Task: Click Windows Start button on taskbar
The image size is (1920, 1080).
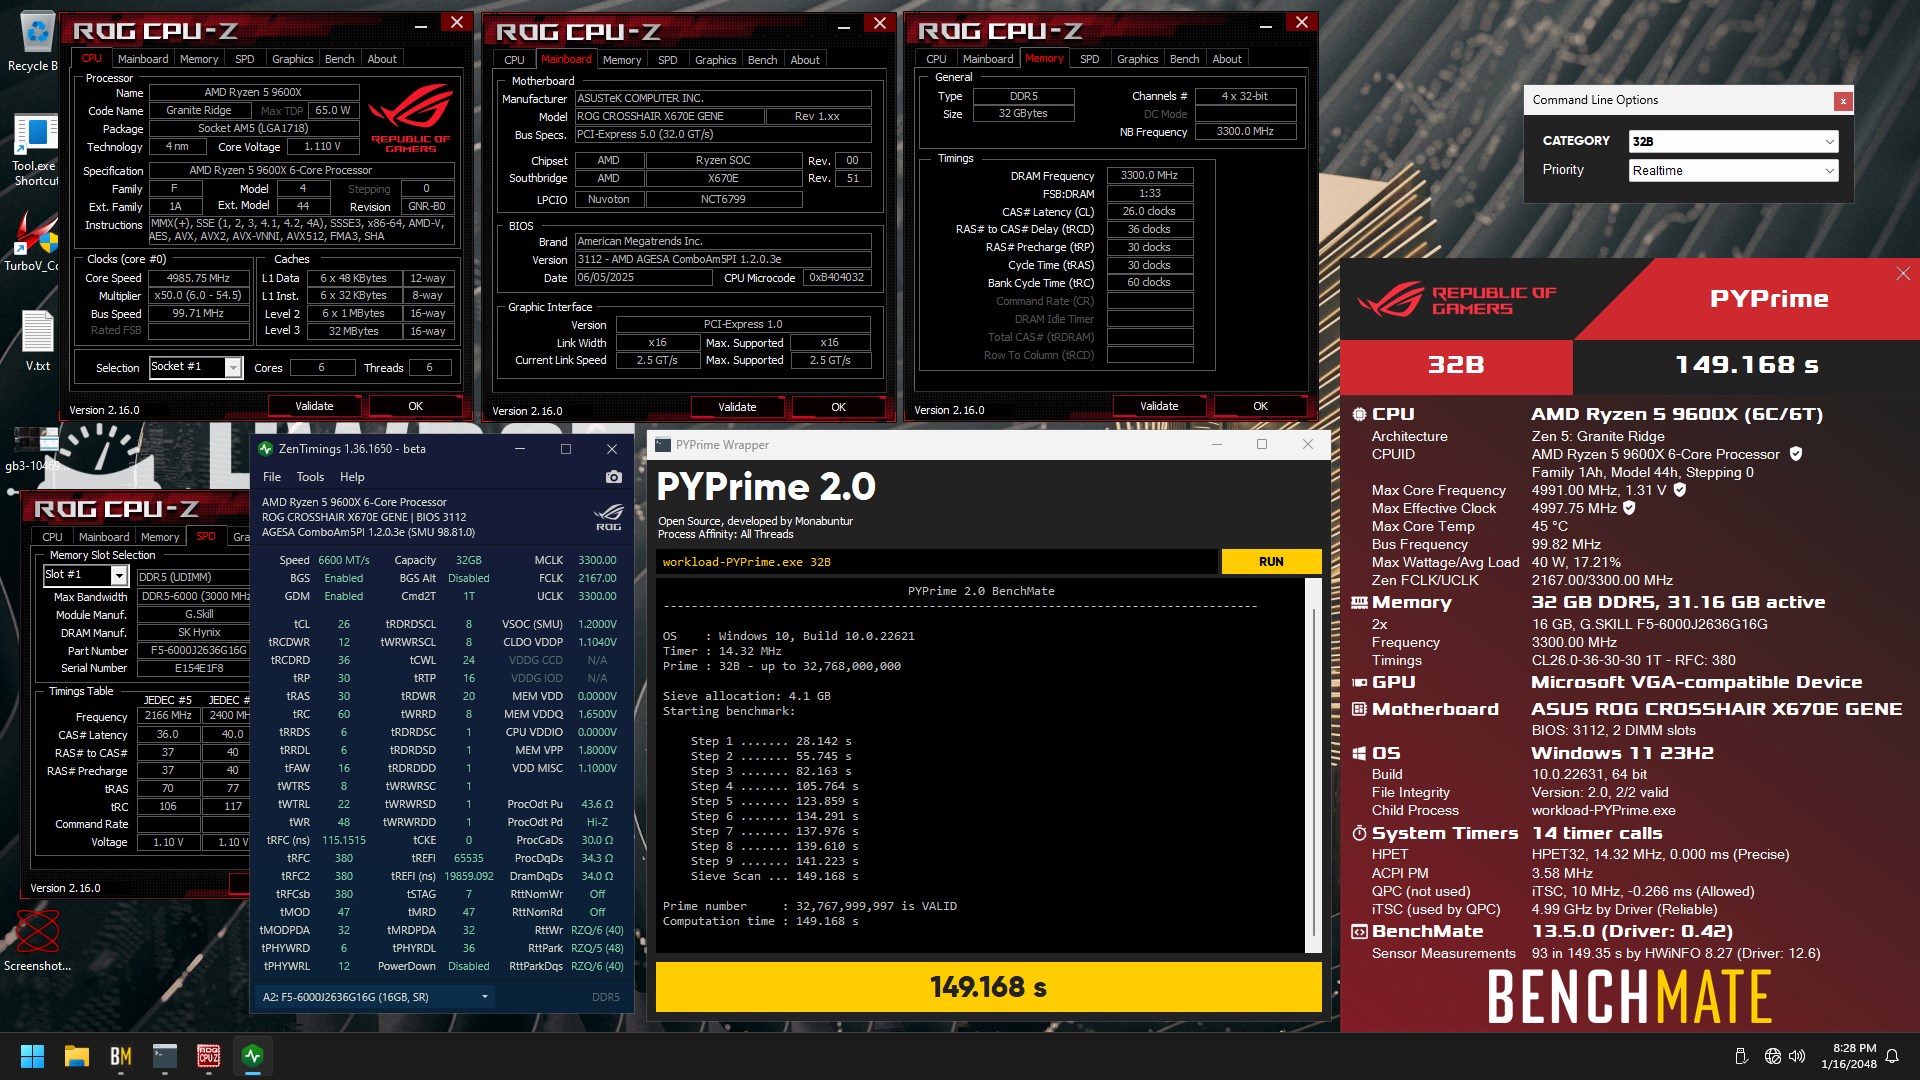Action: [32, 1056]
